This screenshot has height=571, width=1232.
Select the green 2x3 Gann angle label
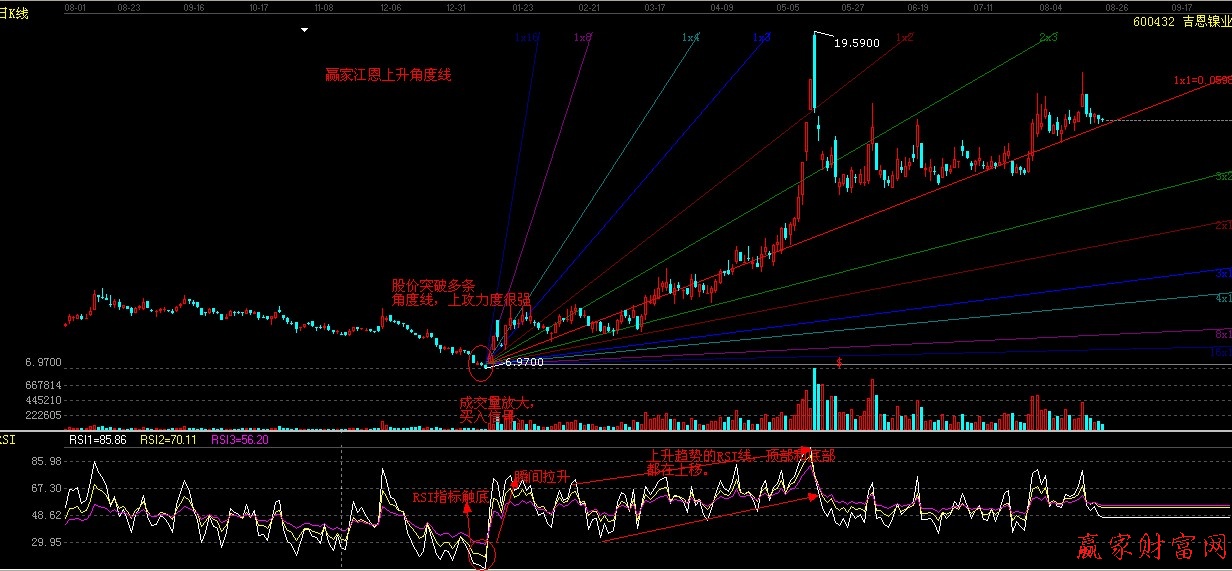click(x=1048, y=37)
